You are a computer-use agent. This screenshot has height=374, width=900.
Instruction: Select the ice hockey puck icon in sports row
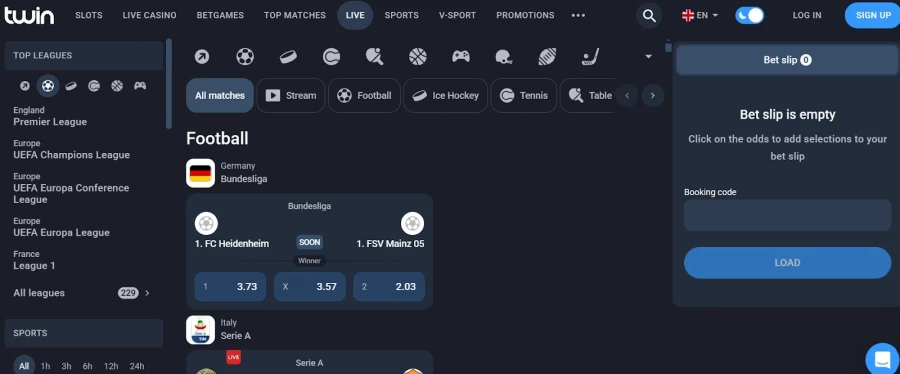[x=288, y=56]
